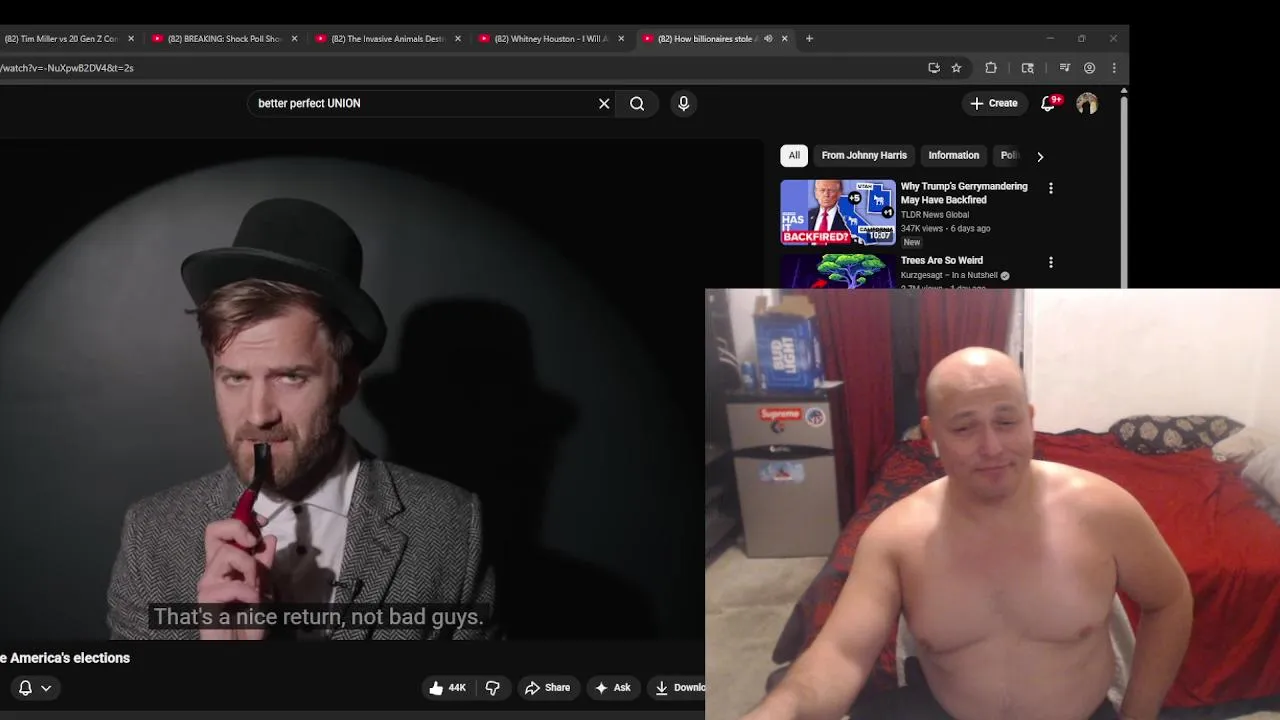This screenshot has height=720, width=1280.
Task: Dislike the video with thumbs down
Action: tap(492, 688)
